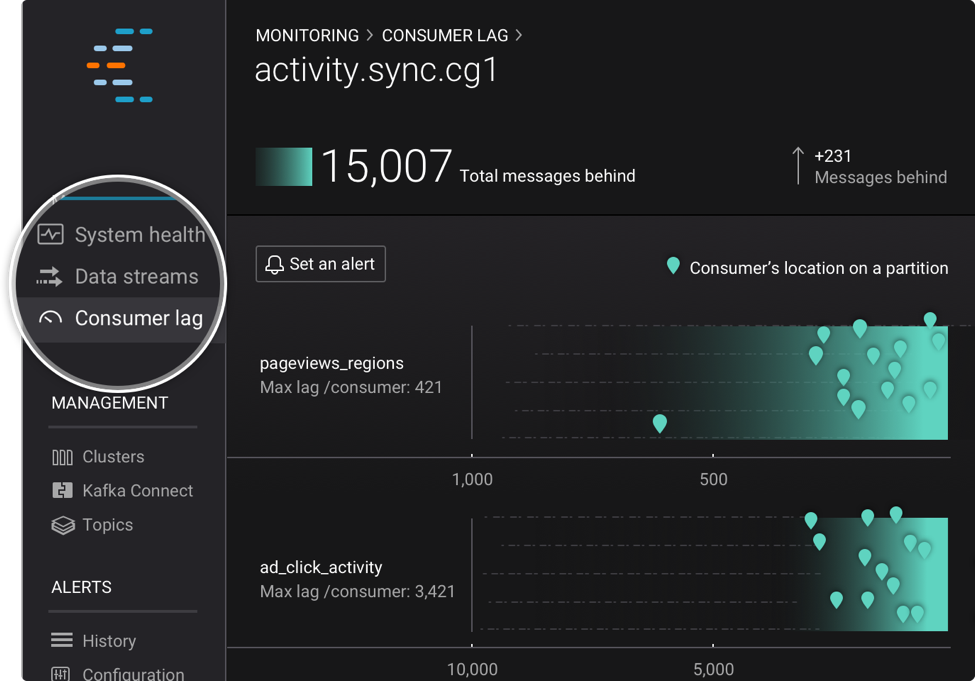Image resolution: width=975 pixels, height=681 pixels.
Task: Expand details with the breadcrumb chevron arrow
Action: tap(518, 35)
